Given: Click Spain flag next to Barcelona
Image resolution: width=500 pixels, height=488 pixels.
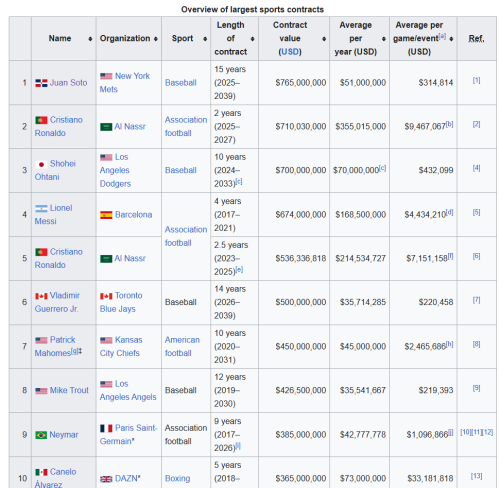Looking at the screenshot, I should point(106,215).
